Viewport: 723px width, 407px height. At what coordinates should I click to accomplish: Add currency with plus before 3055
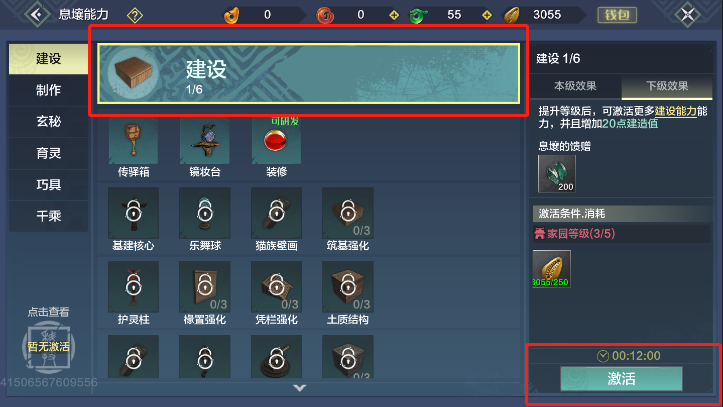point(487,15)
